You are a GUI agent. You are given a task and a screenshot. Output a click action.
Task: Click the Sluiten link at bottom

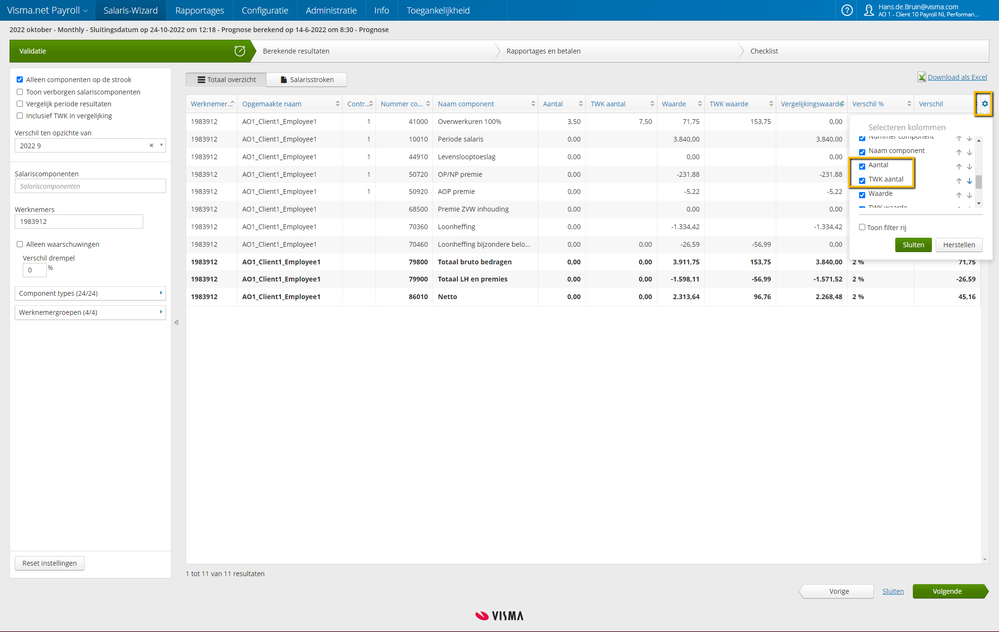(893, 591)
